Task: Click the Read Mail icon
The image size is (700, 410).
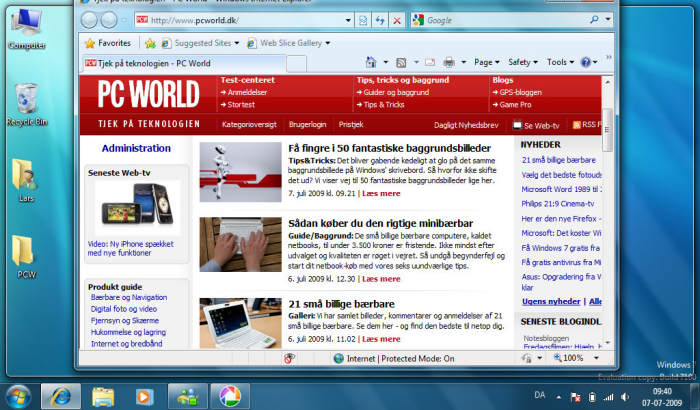Action: (430, 63)
